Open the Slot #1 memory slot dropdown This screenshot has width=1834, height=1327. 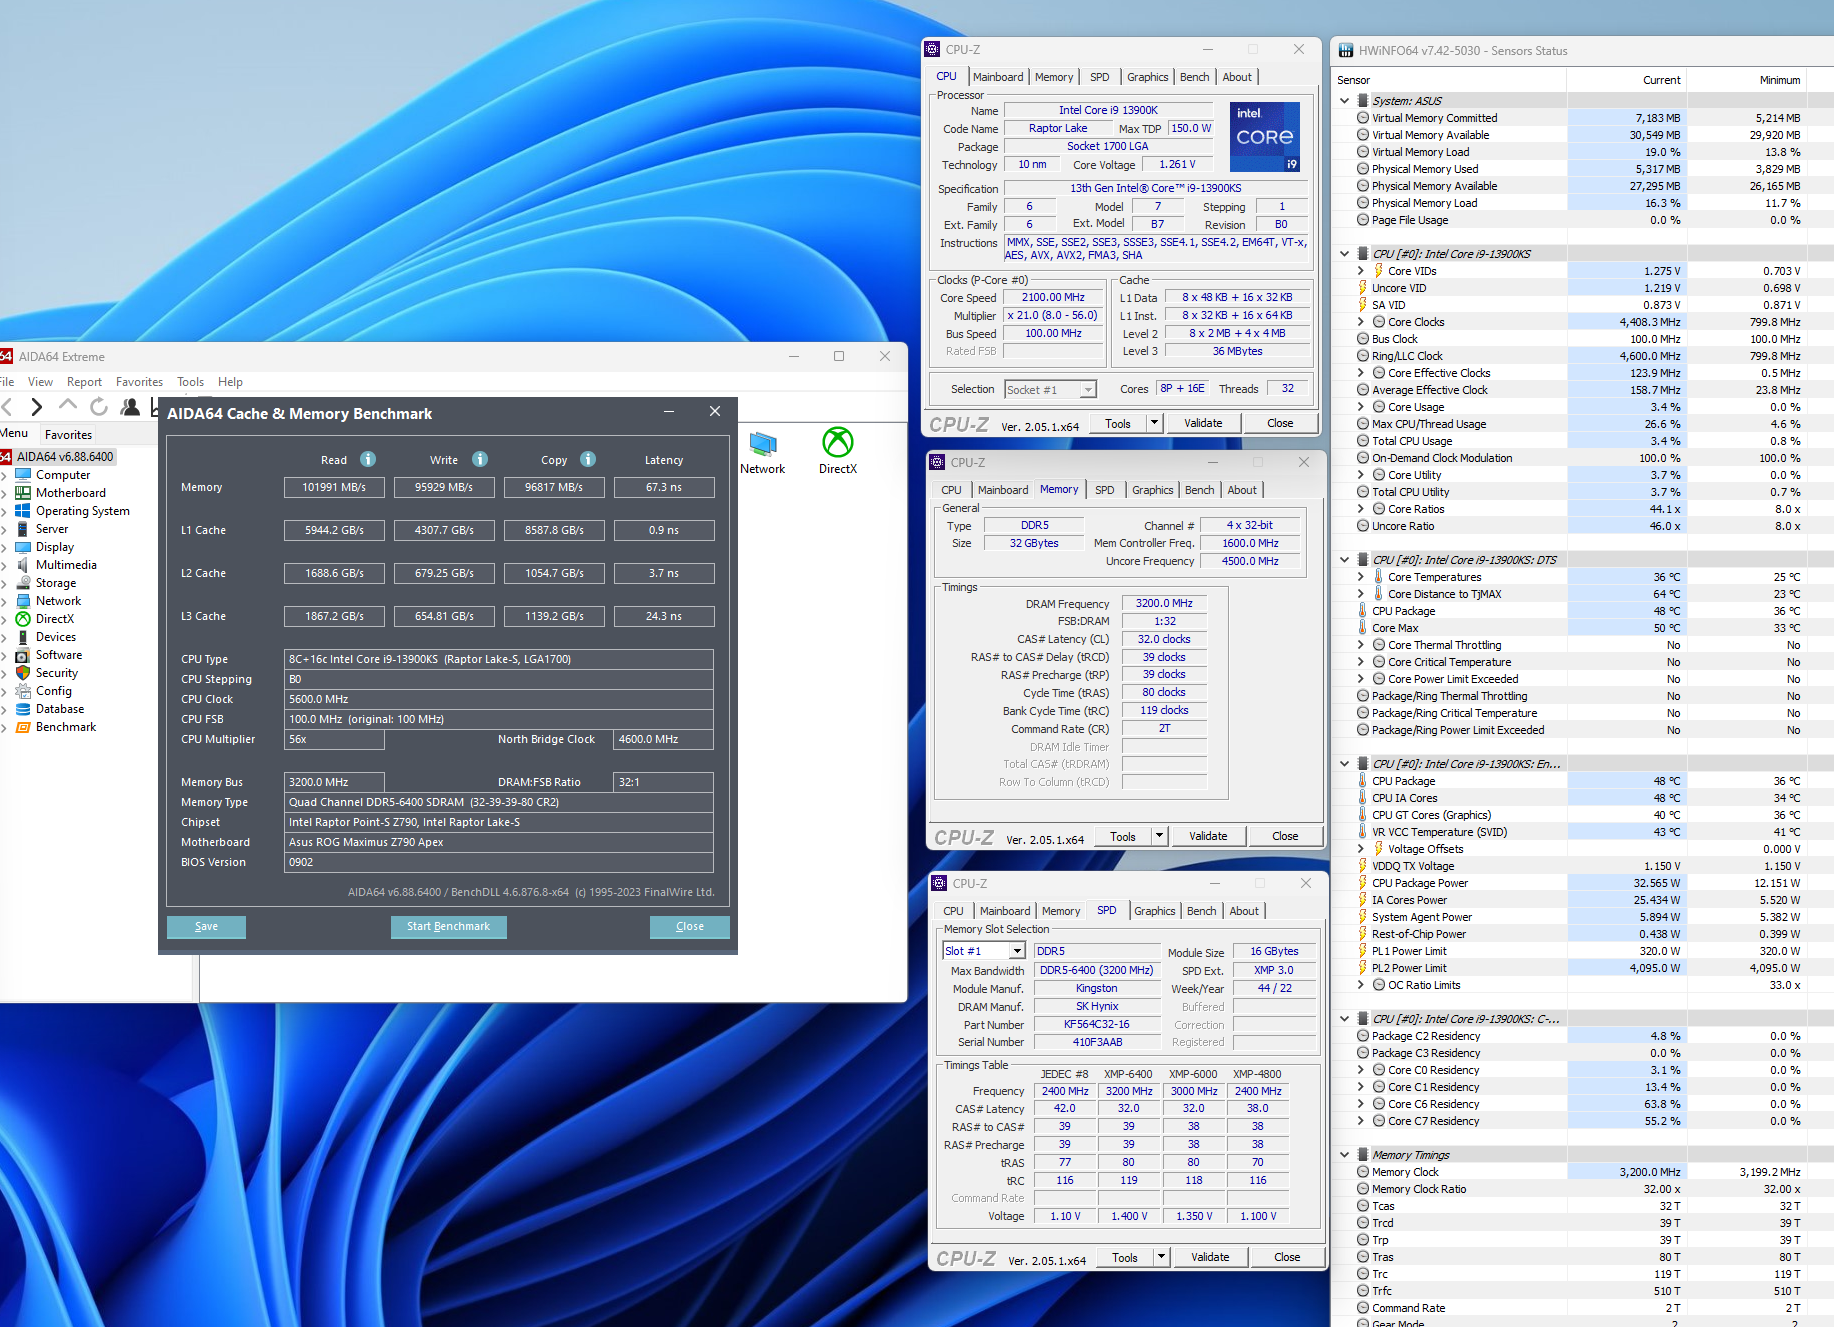(x=1017, y=951)
